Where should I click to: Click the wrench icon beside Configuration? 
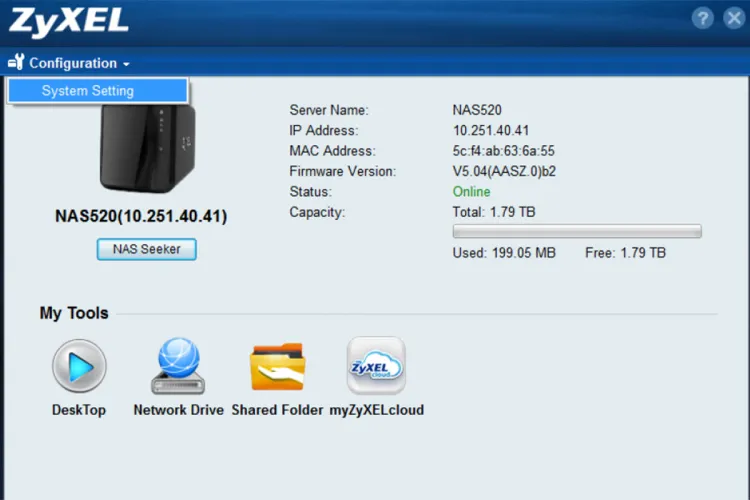16,63
